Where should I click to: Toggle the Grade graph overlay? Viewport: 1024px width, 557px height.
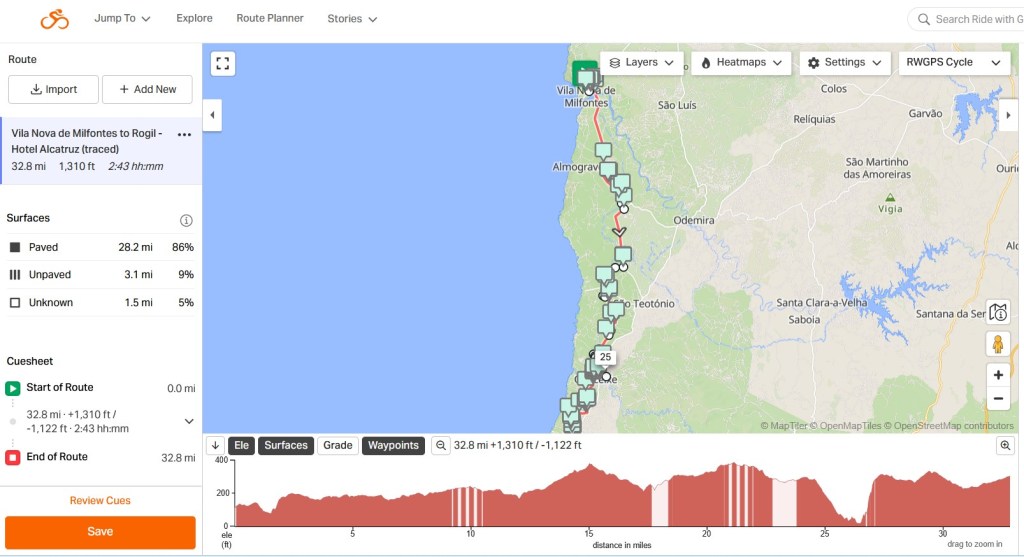point(338,445)
